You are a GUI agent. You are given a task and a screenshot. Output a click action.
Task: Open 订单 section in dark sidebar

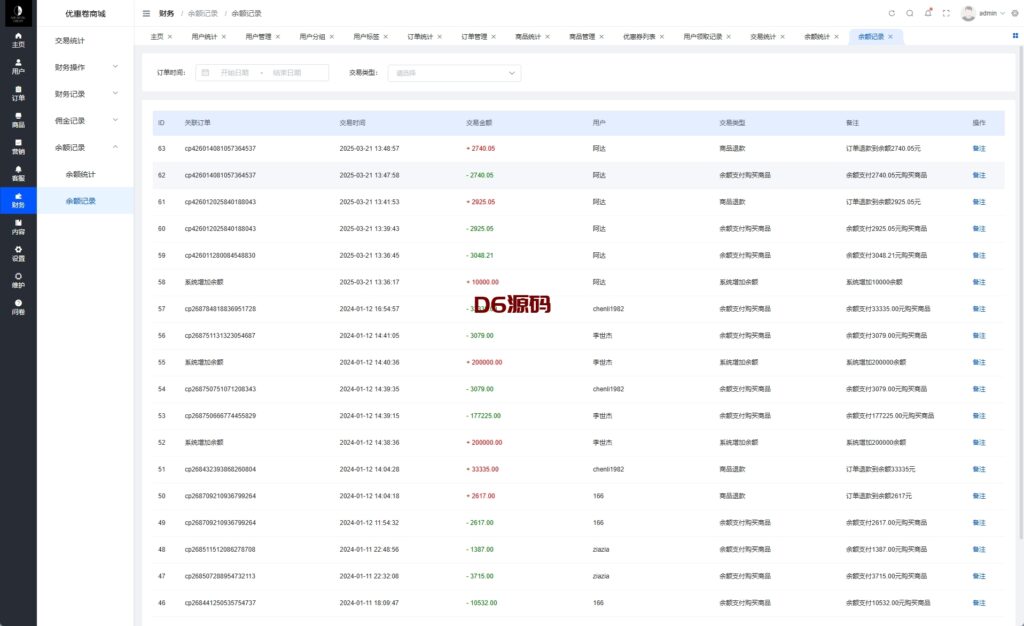18,93
